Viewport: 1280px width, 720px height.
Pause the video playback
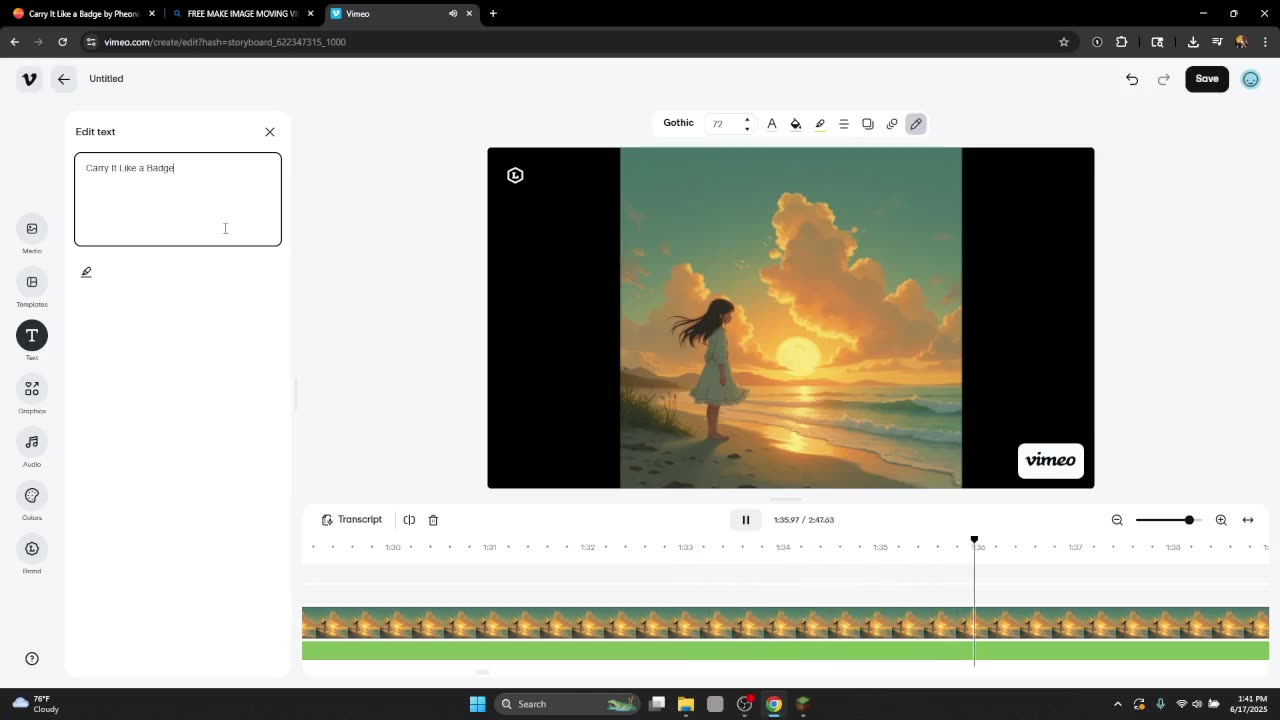745,520
